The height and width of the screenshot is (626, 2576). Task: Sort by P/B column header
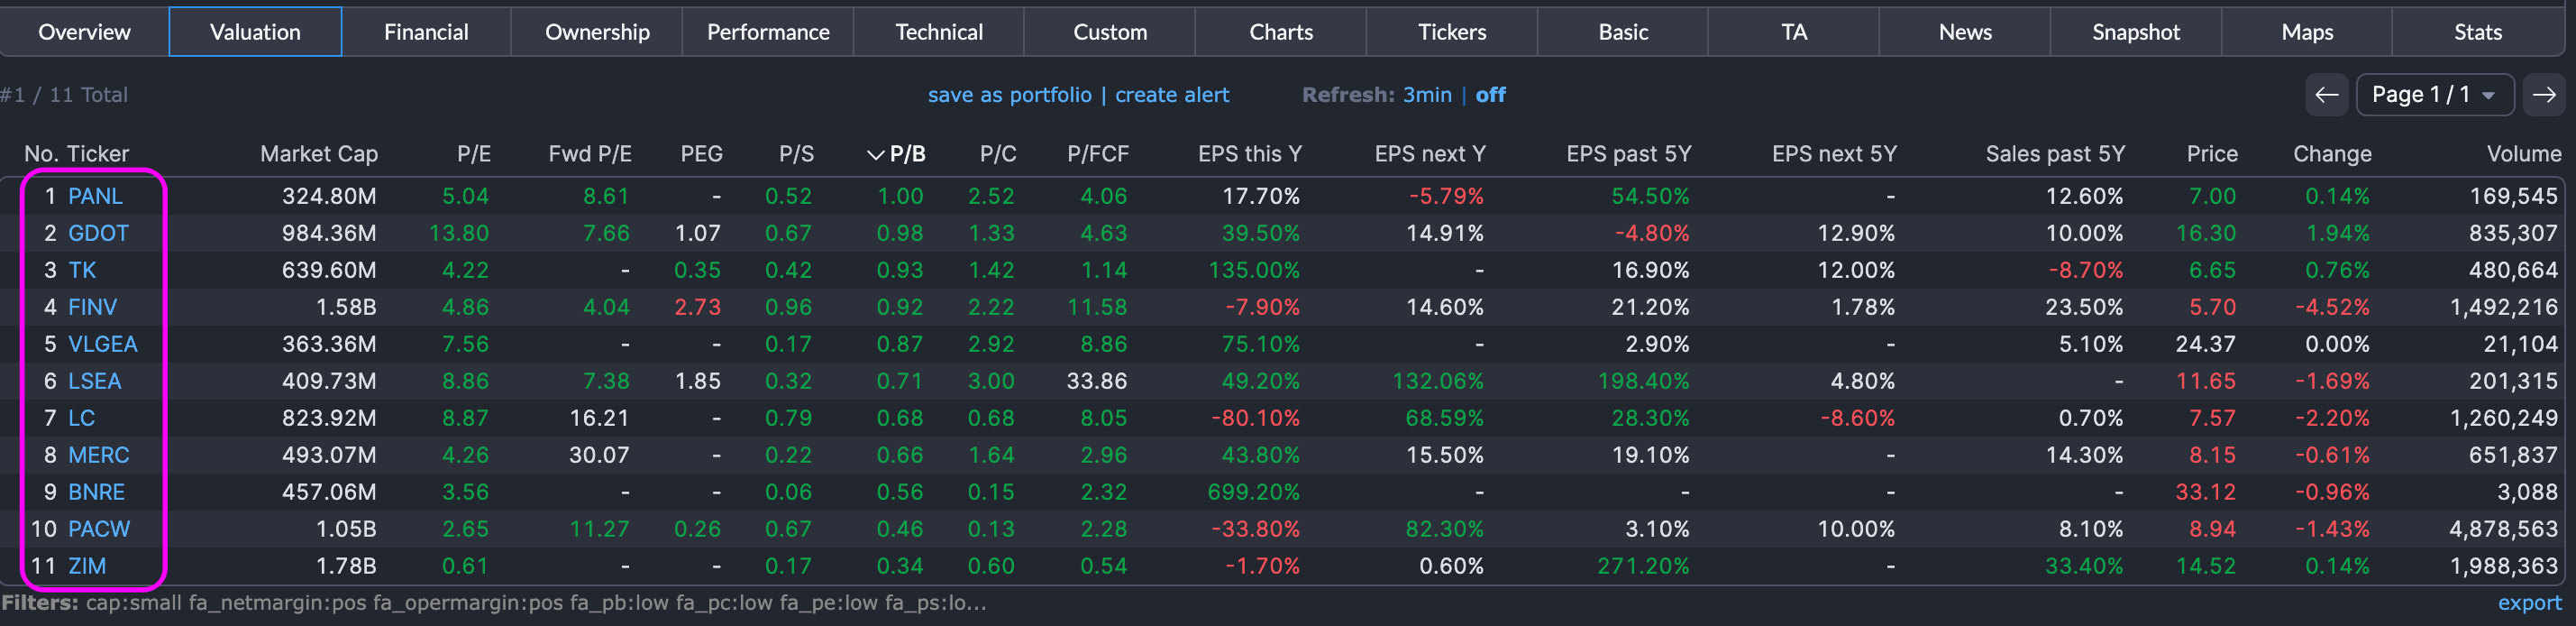[x=896, y=154]
